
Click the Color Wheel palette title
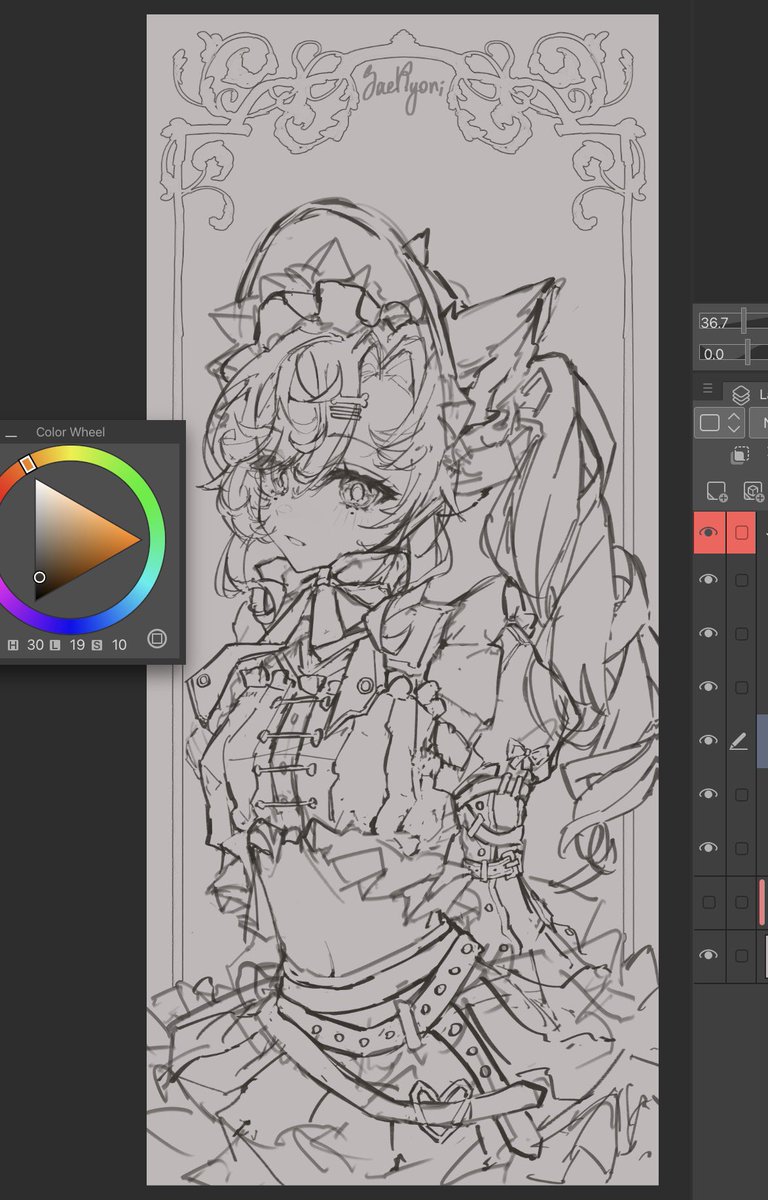point(70,432)
